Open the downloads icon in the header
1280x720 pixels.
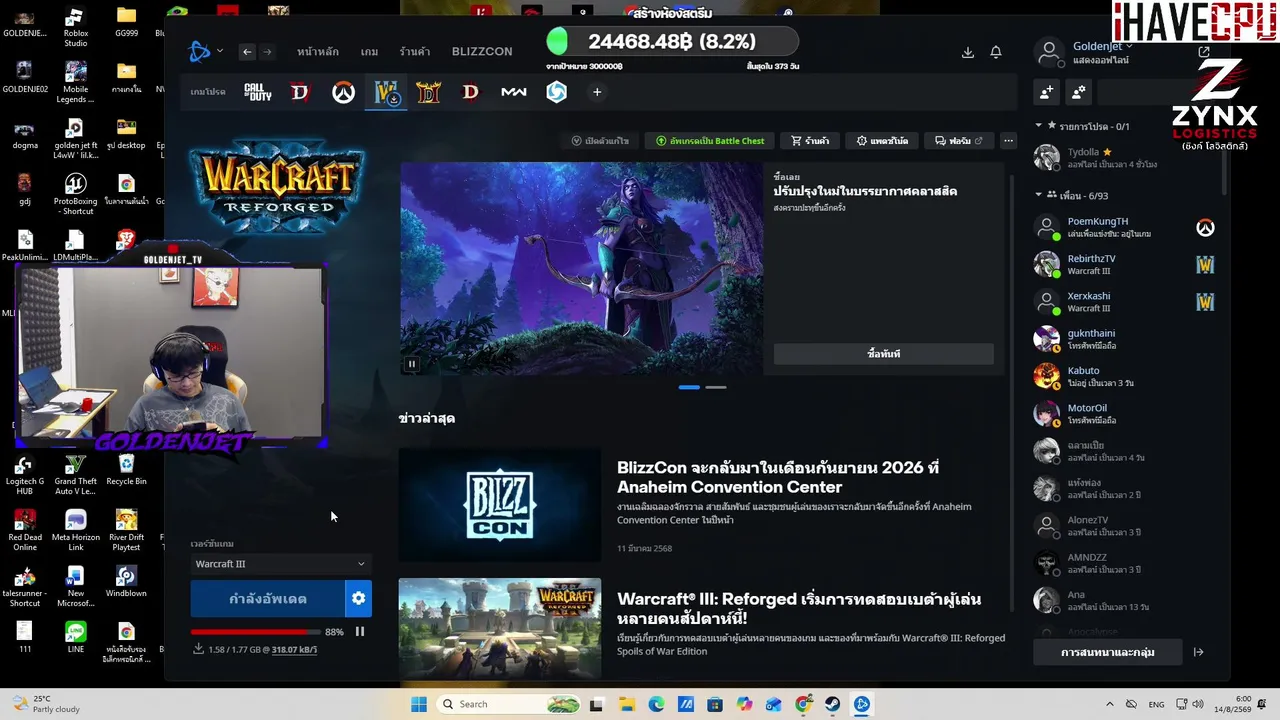coord(967,52)
